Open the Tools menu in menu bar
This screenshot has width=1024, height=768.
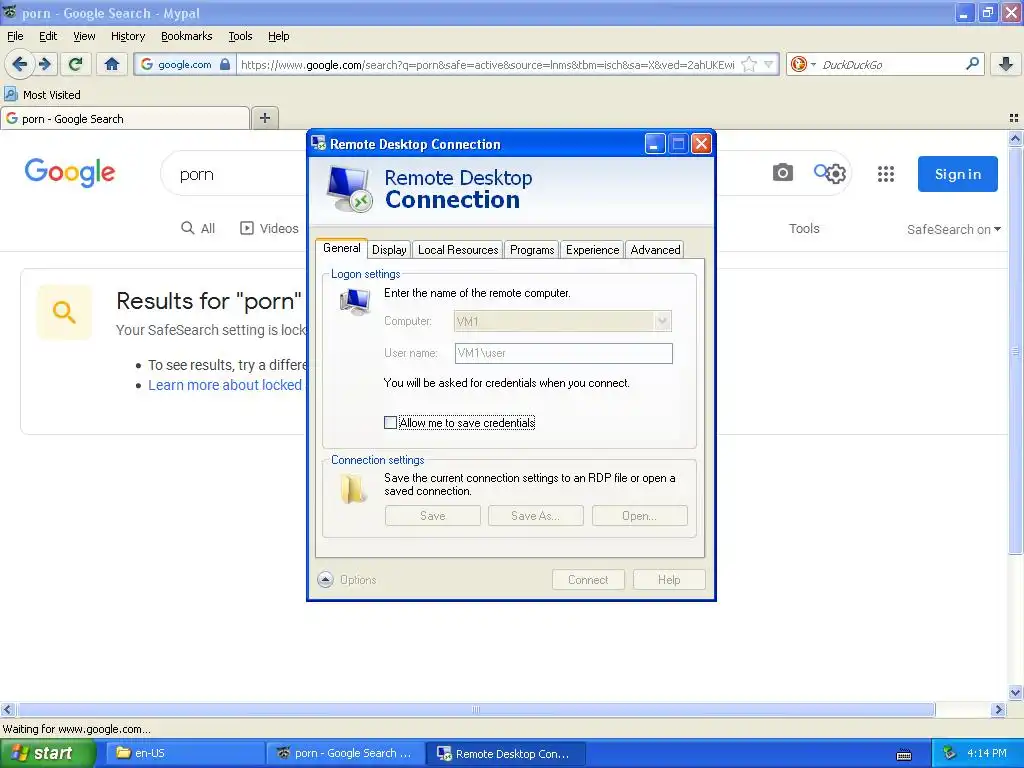(x=240, y=36)
